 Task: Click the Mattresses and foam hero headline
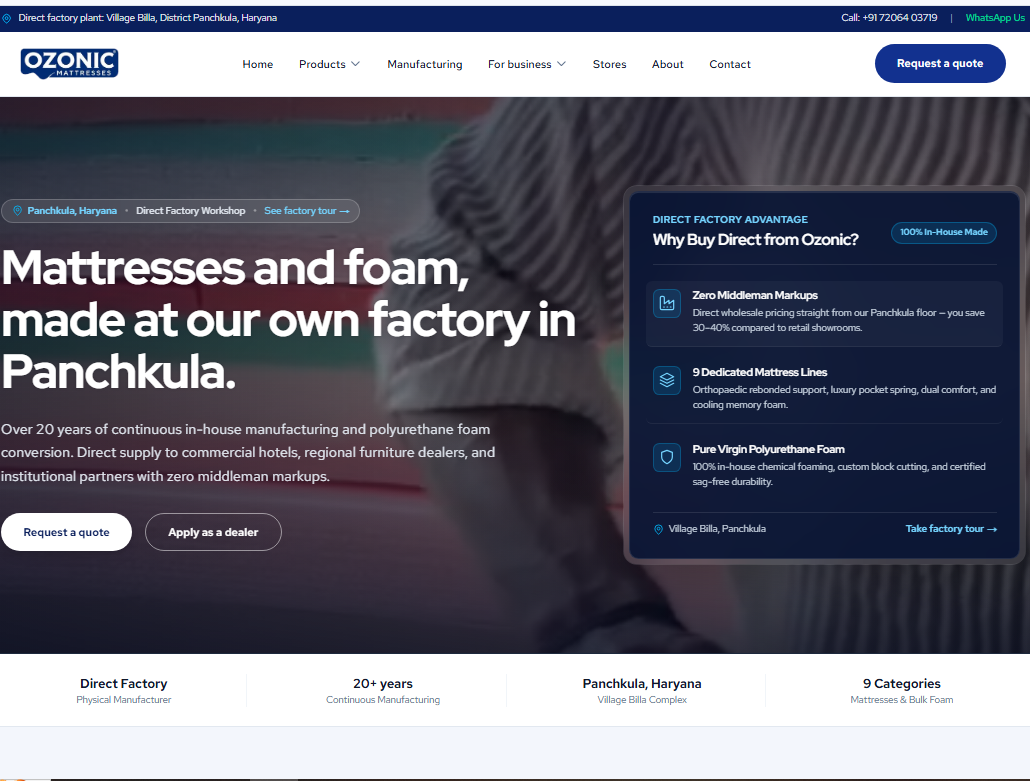288,320
